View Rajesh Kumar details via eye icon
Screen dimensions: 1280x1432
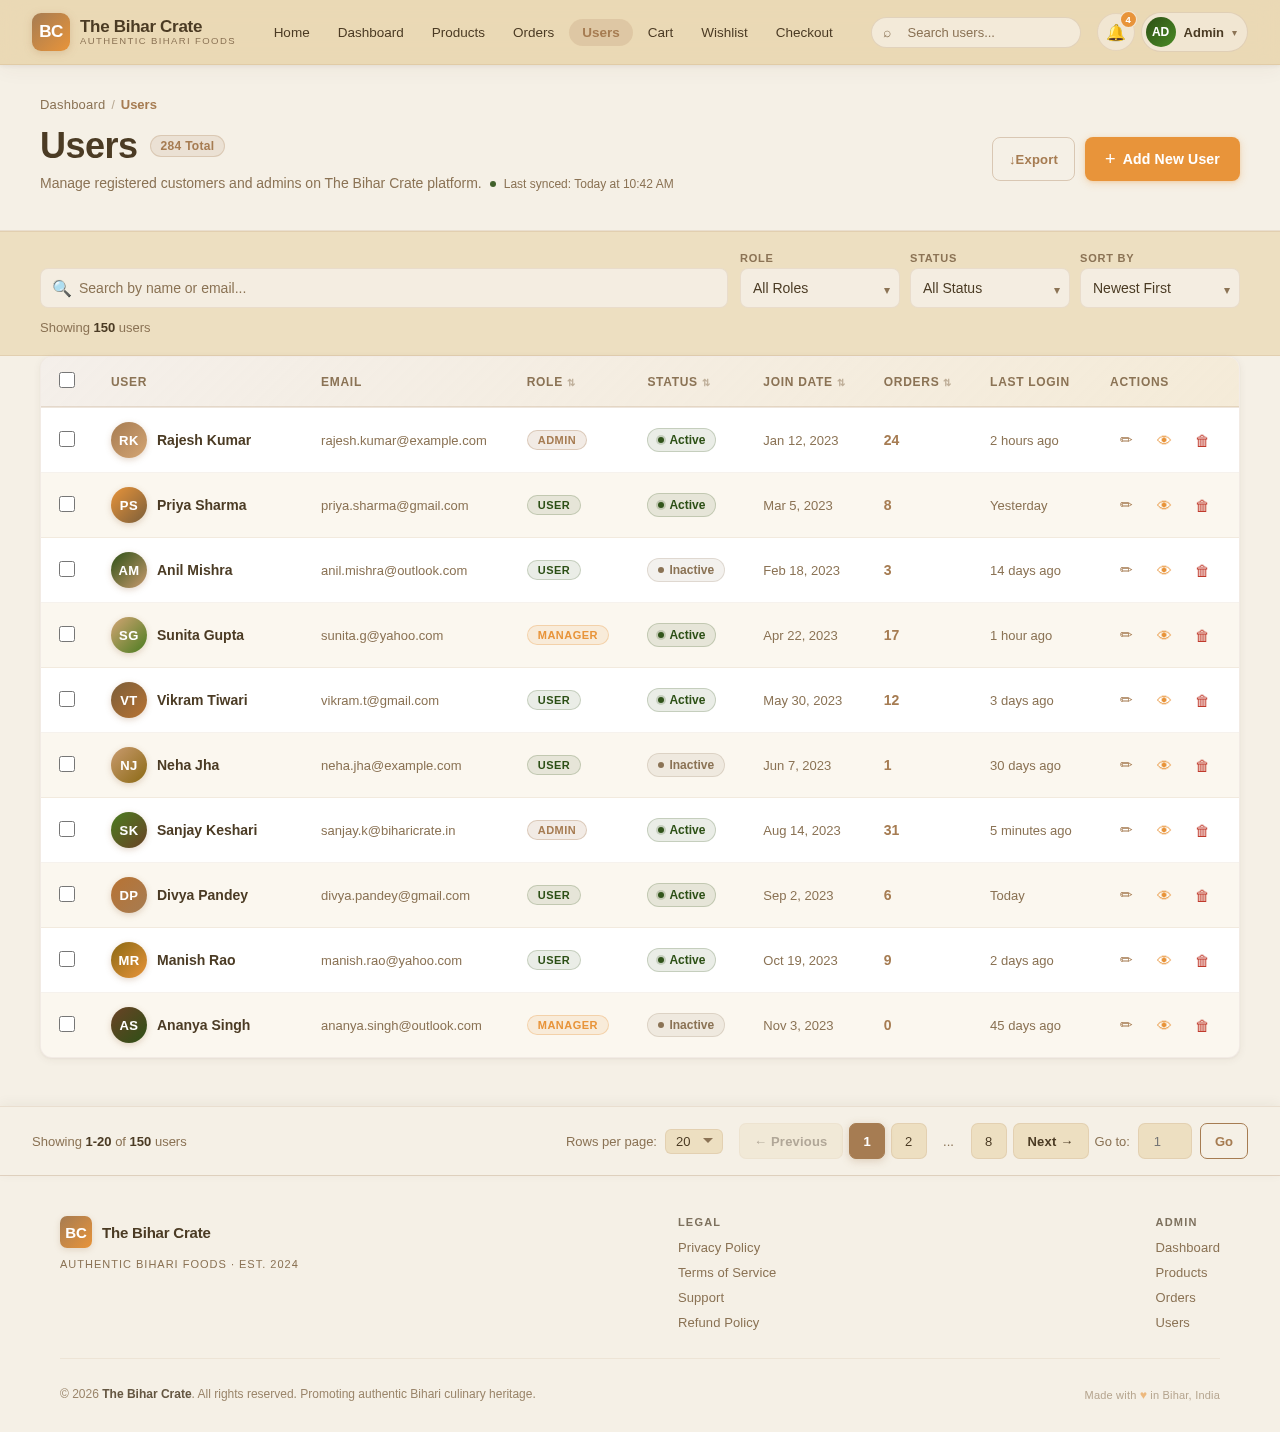pos(1164,440)
